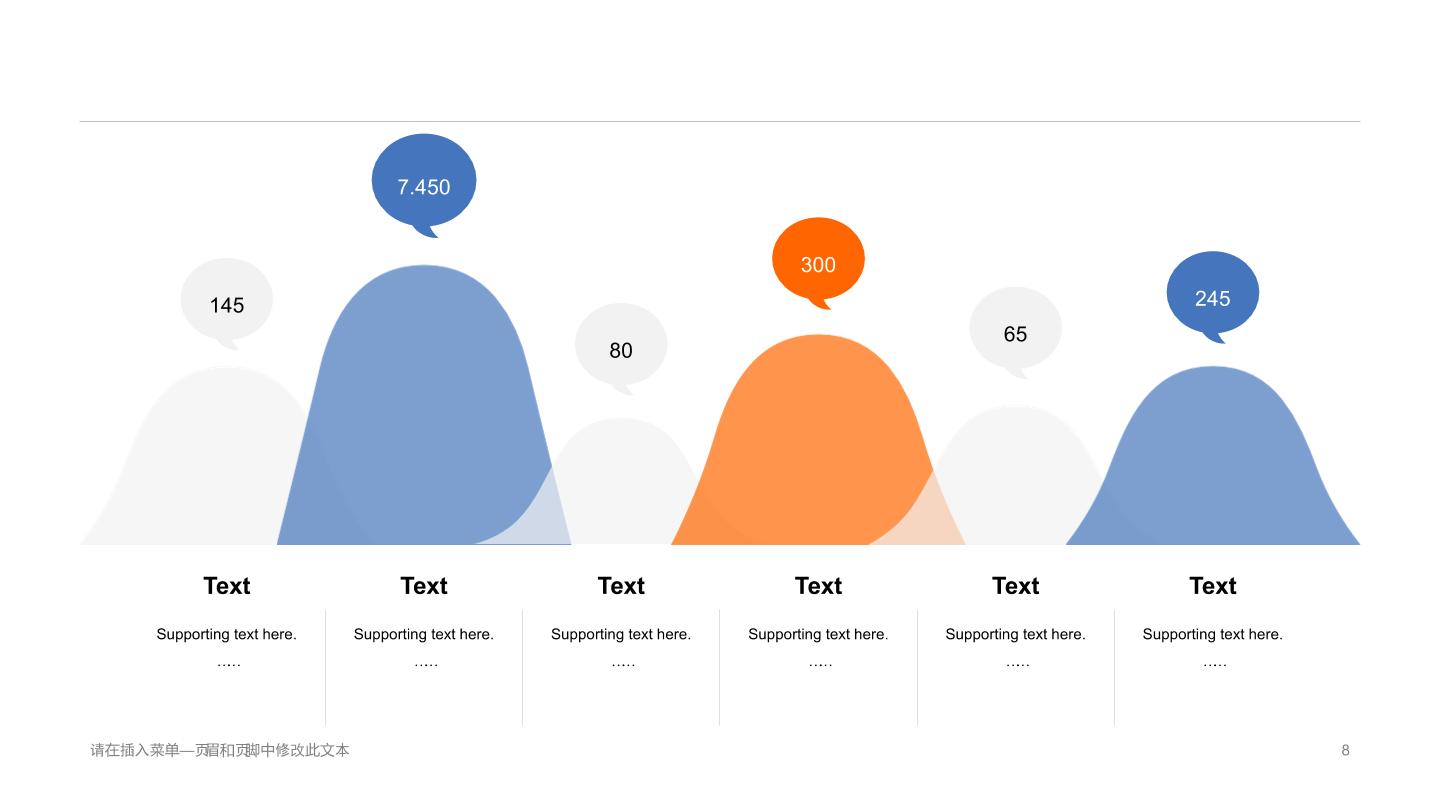Select Supporting text under the third heading

[x=621, y=634]
